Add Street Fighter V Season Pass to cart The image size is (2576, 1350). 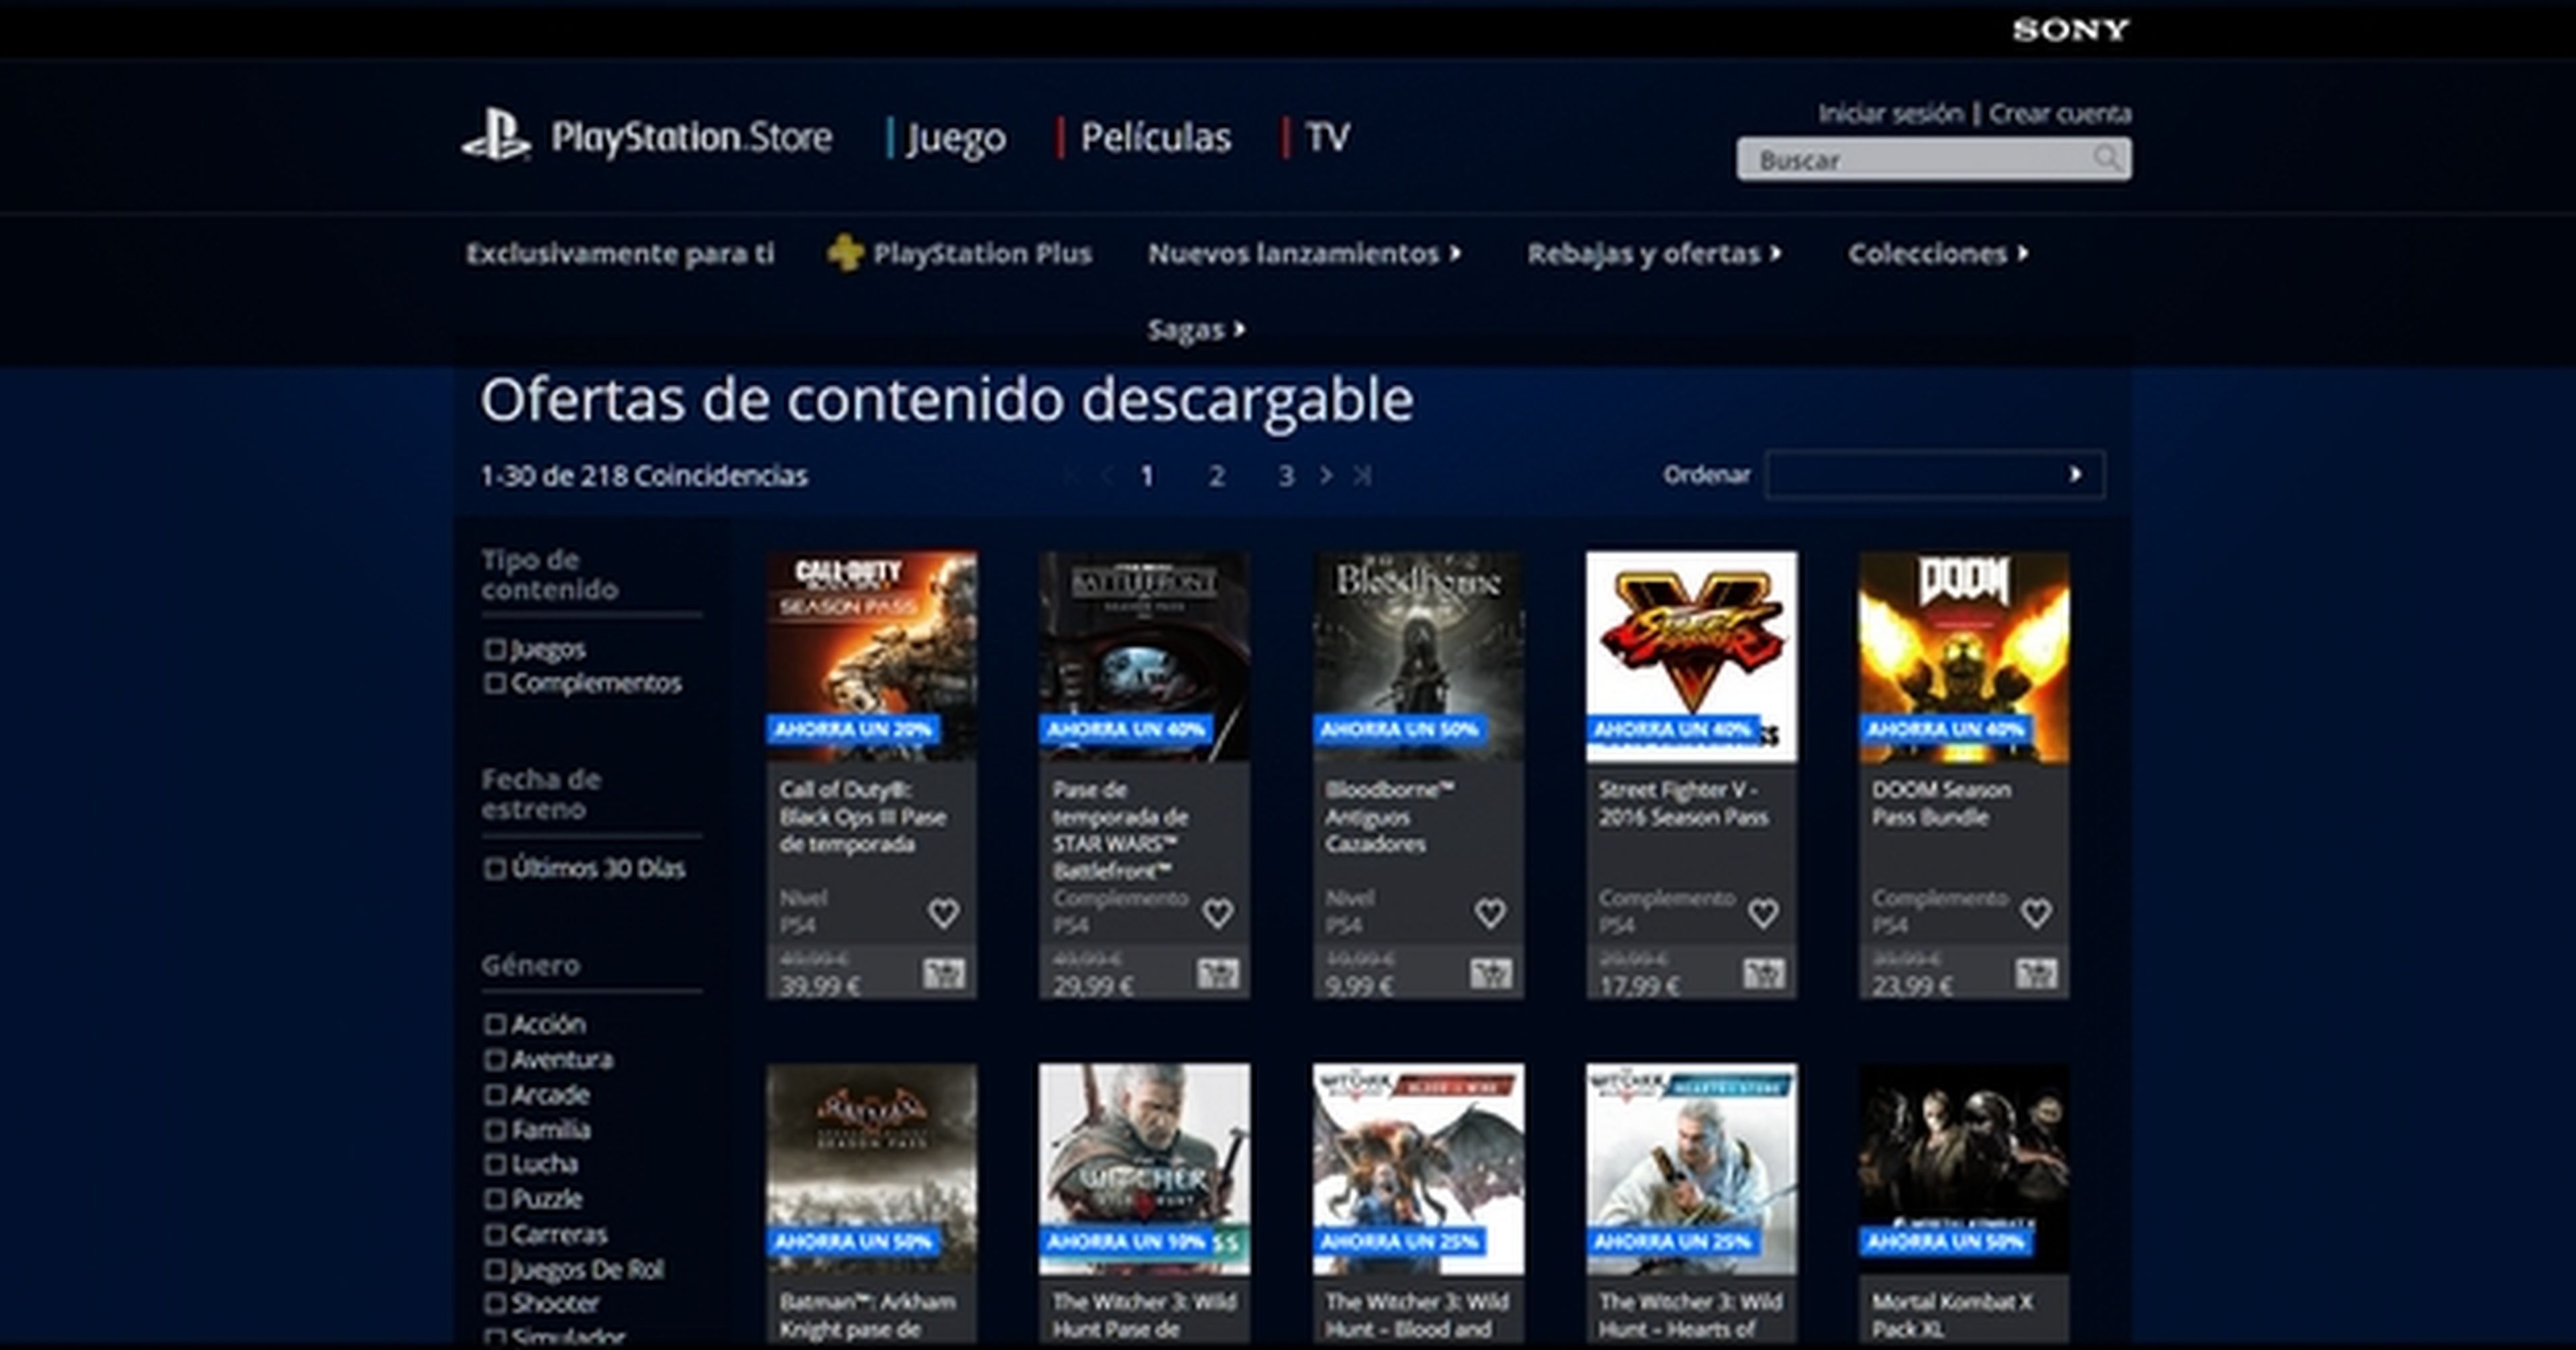[x=1763, y=973]
